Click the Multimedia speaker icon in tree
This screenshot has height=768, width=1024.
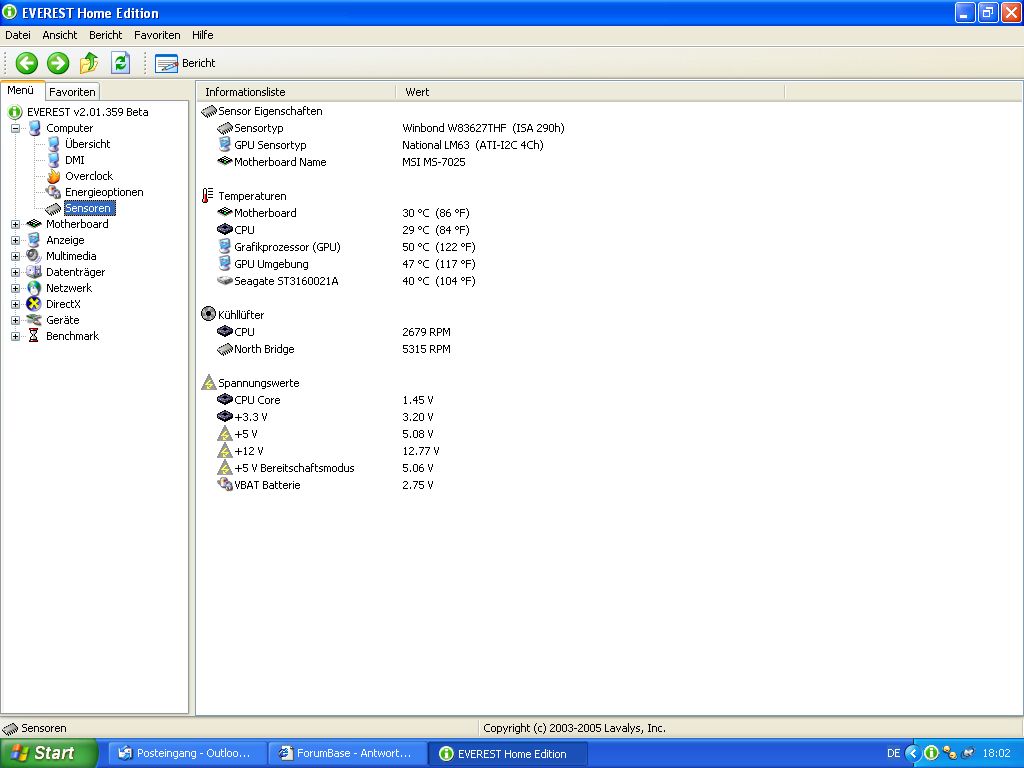[x=34, y=256]
